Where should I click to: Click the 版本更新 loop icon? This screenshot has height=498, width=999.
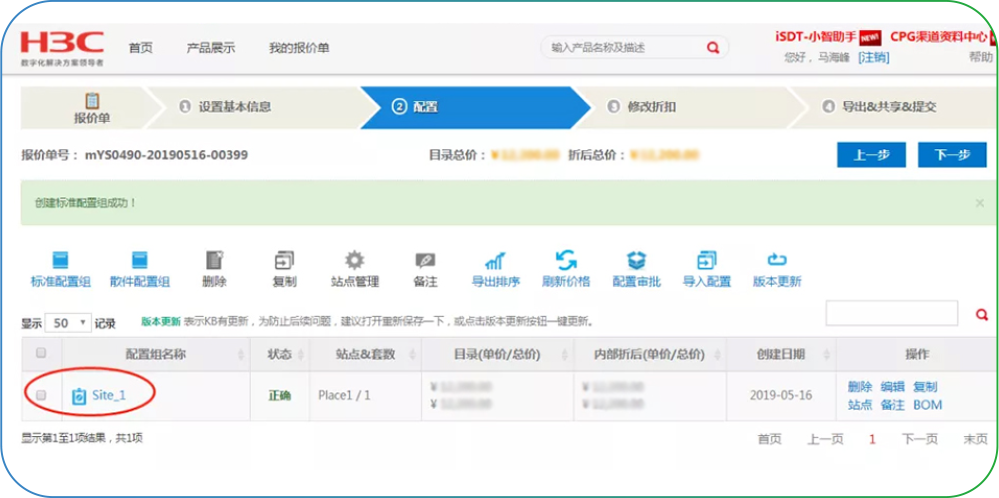[777, 260]
